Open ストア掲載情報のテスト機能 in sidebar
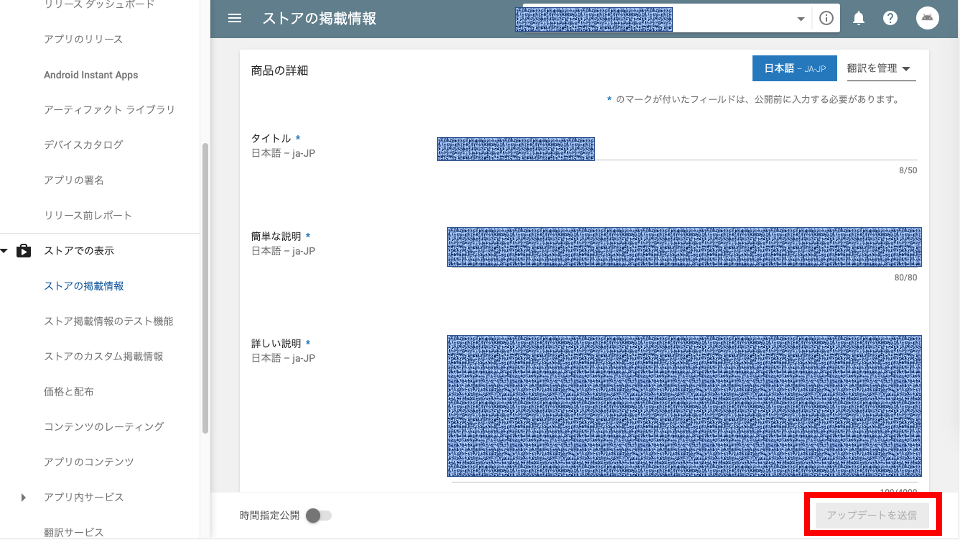 (x=108, y=321)
